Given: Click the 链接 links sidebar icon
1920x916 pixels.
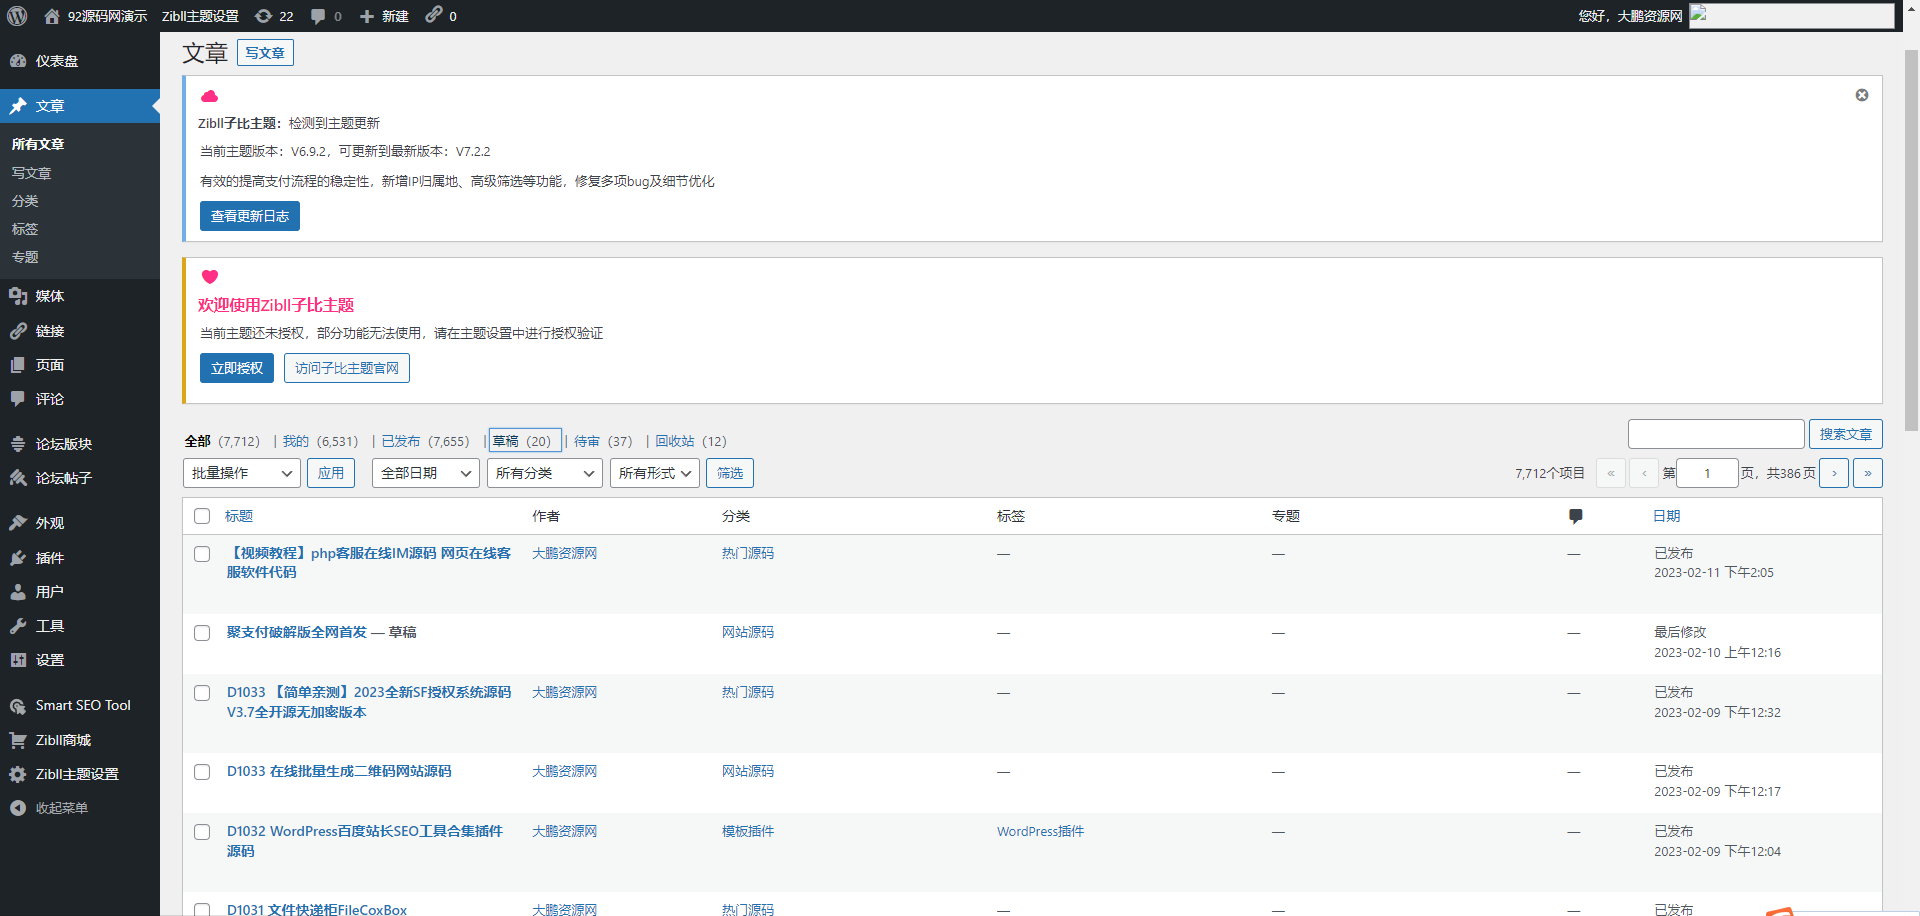Looking at the screenshot, I should coord(18,331).
